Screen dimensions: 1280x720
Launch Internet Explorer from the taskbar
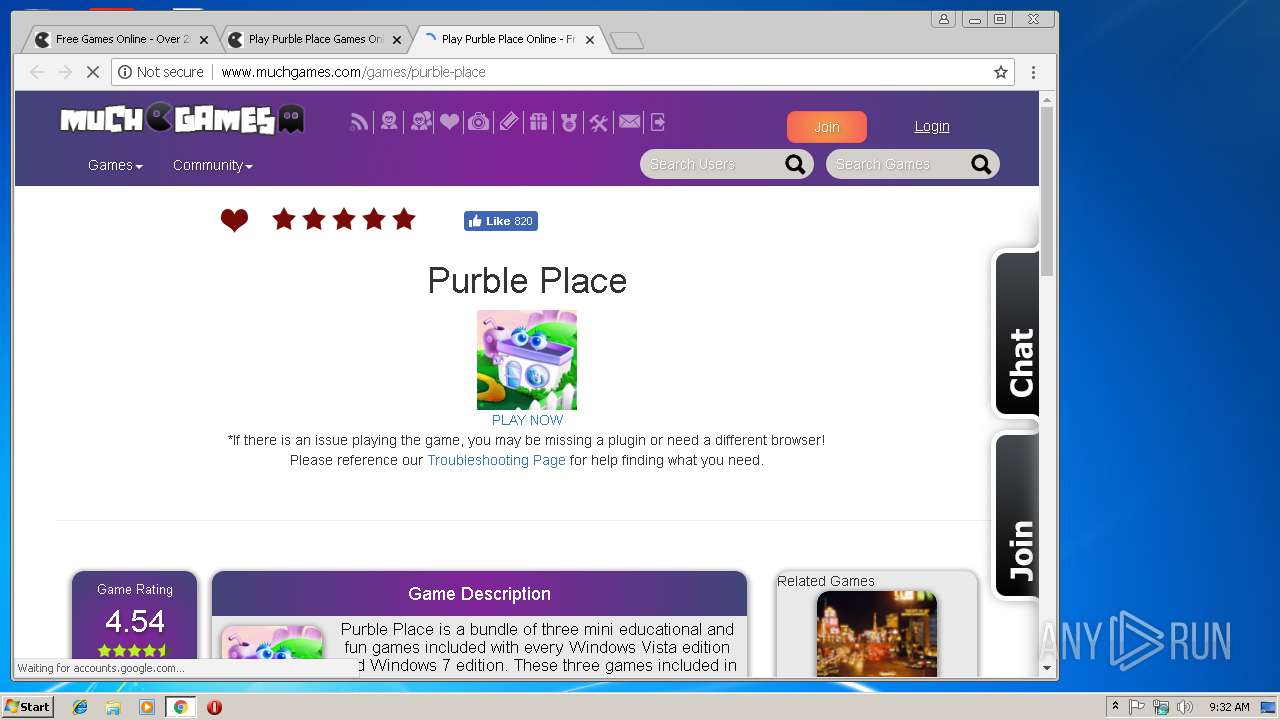[x=80, y=707]
